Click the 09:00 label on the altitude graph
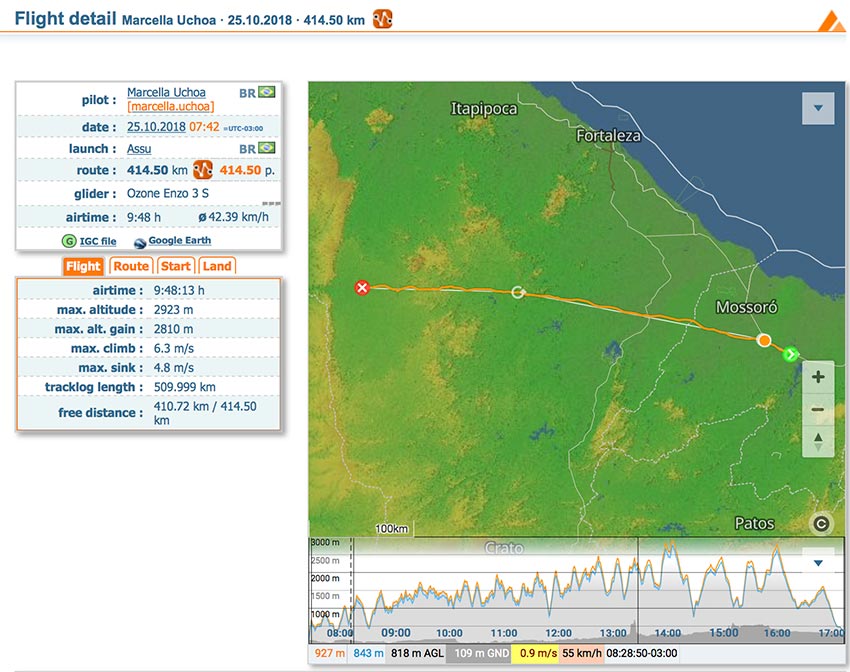 (x=396, y=632)
